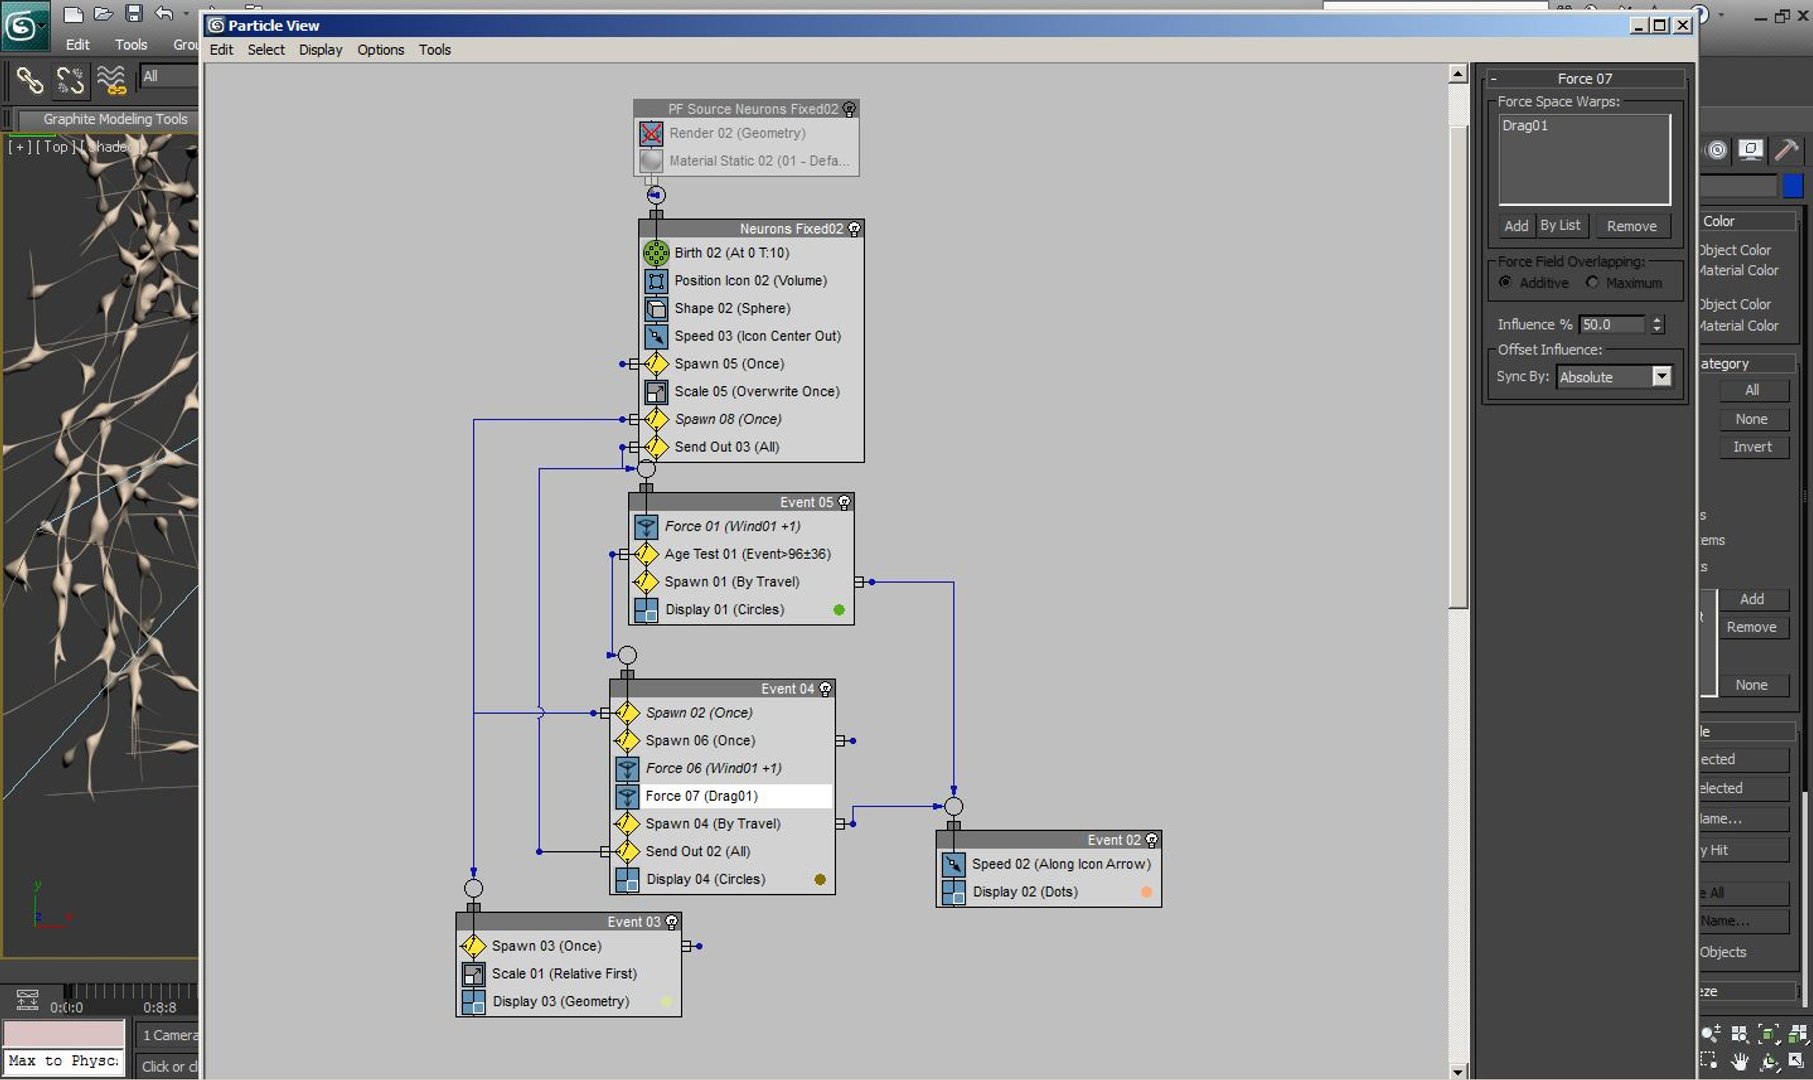Click the None category button
The width and height of the screenshot is (1813, 1080).
point(1752,419)
